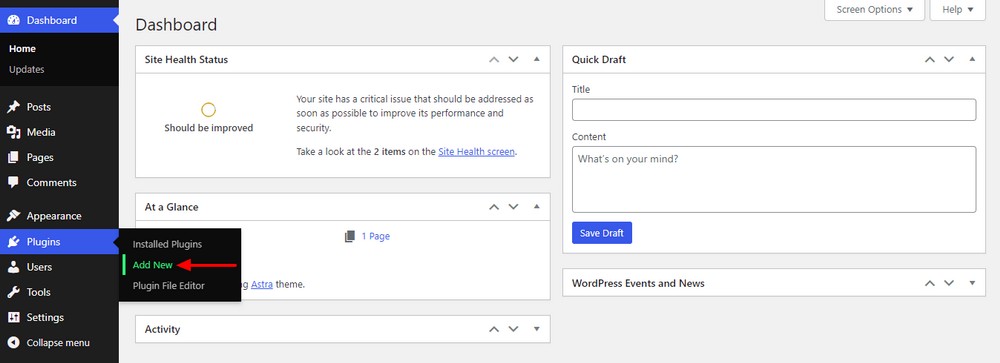Collapse the At a Glance panel

coord(536,207)
